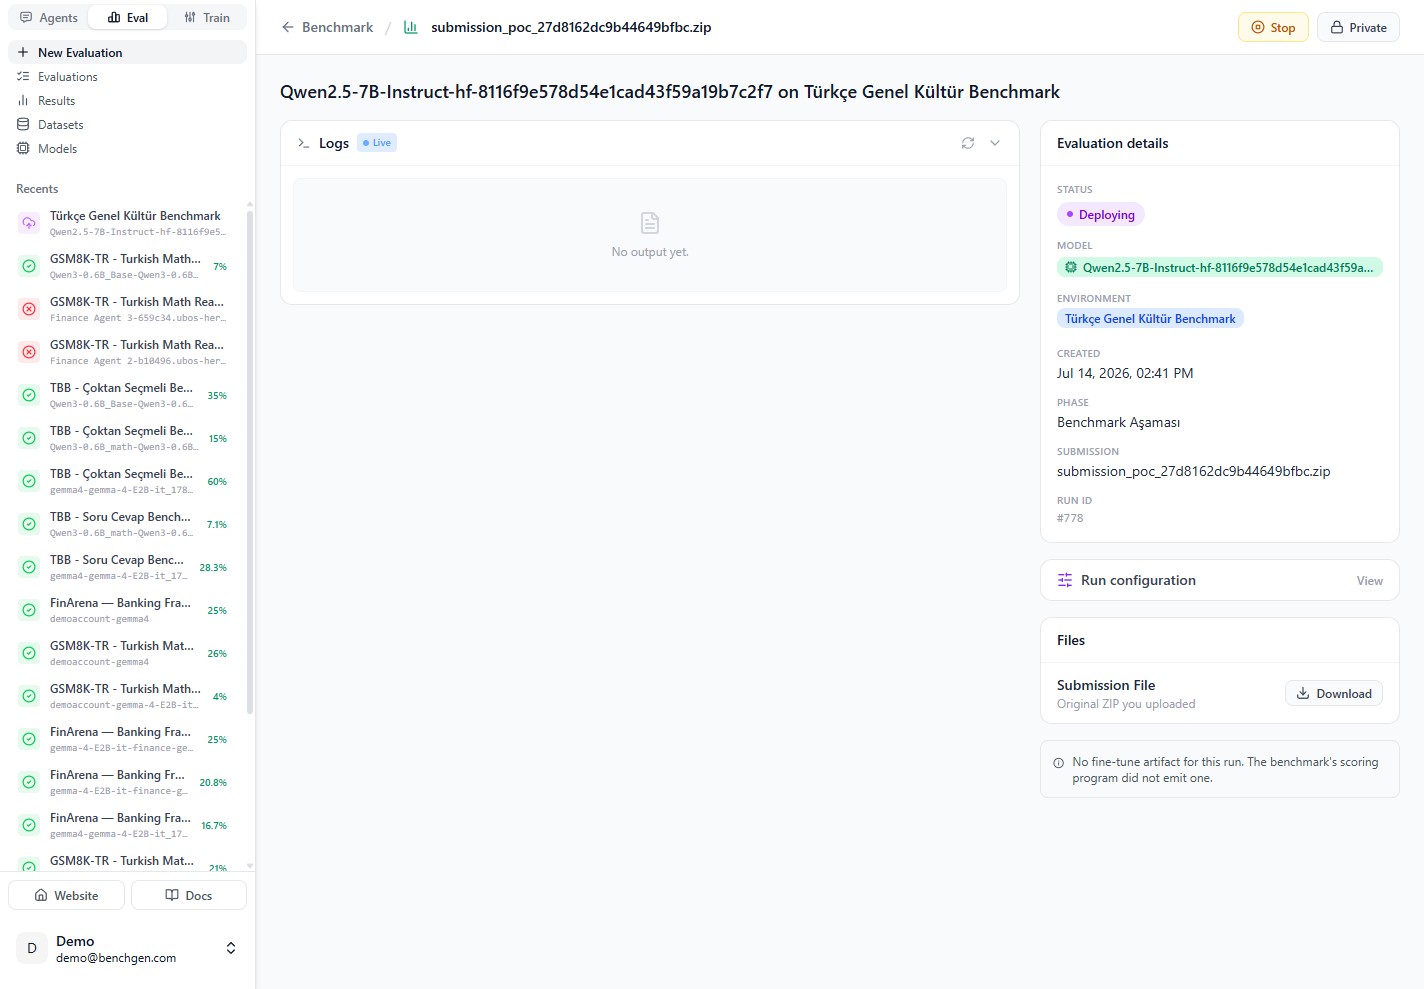
Task: Open the Website link
Action: coord(66,896)
